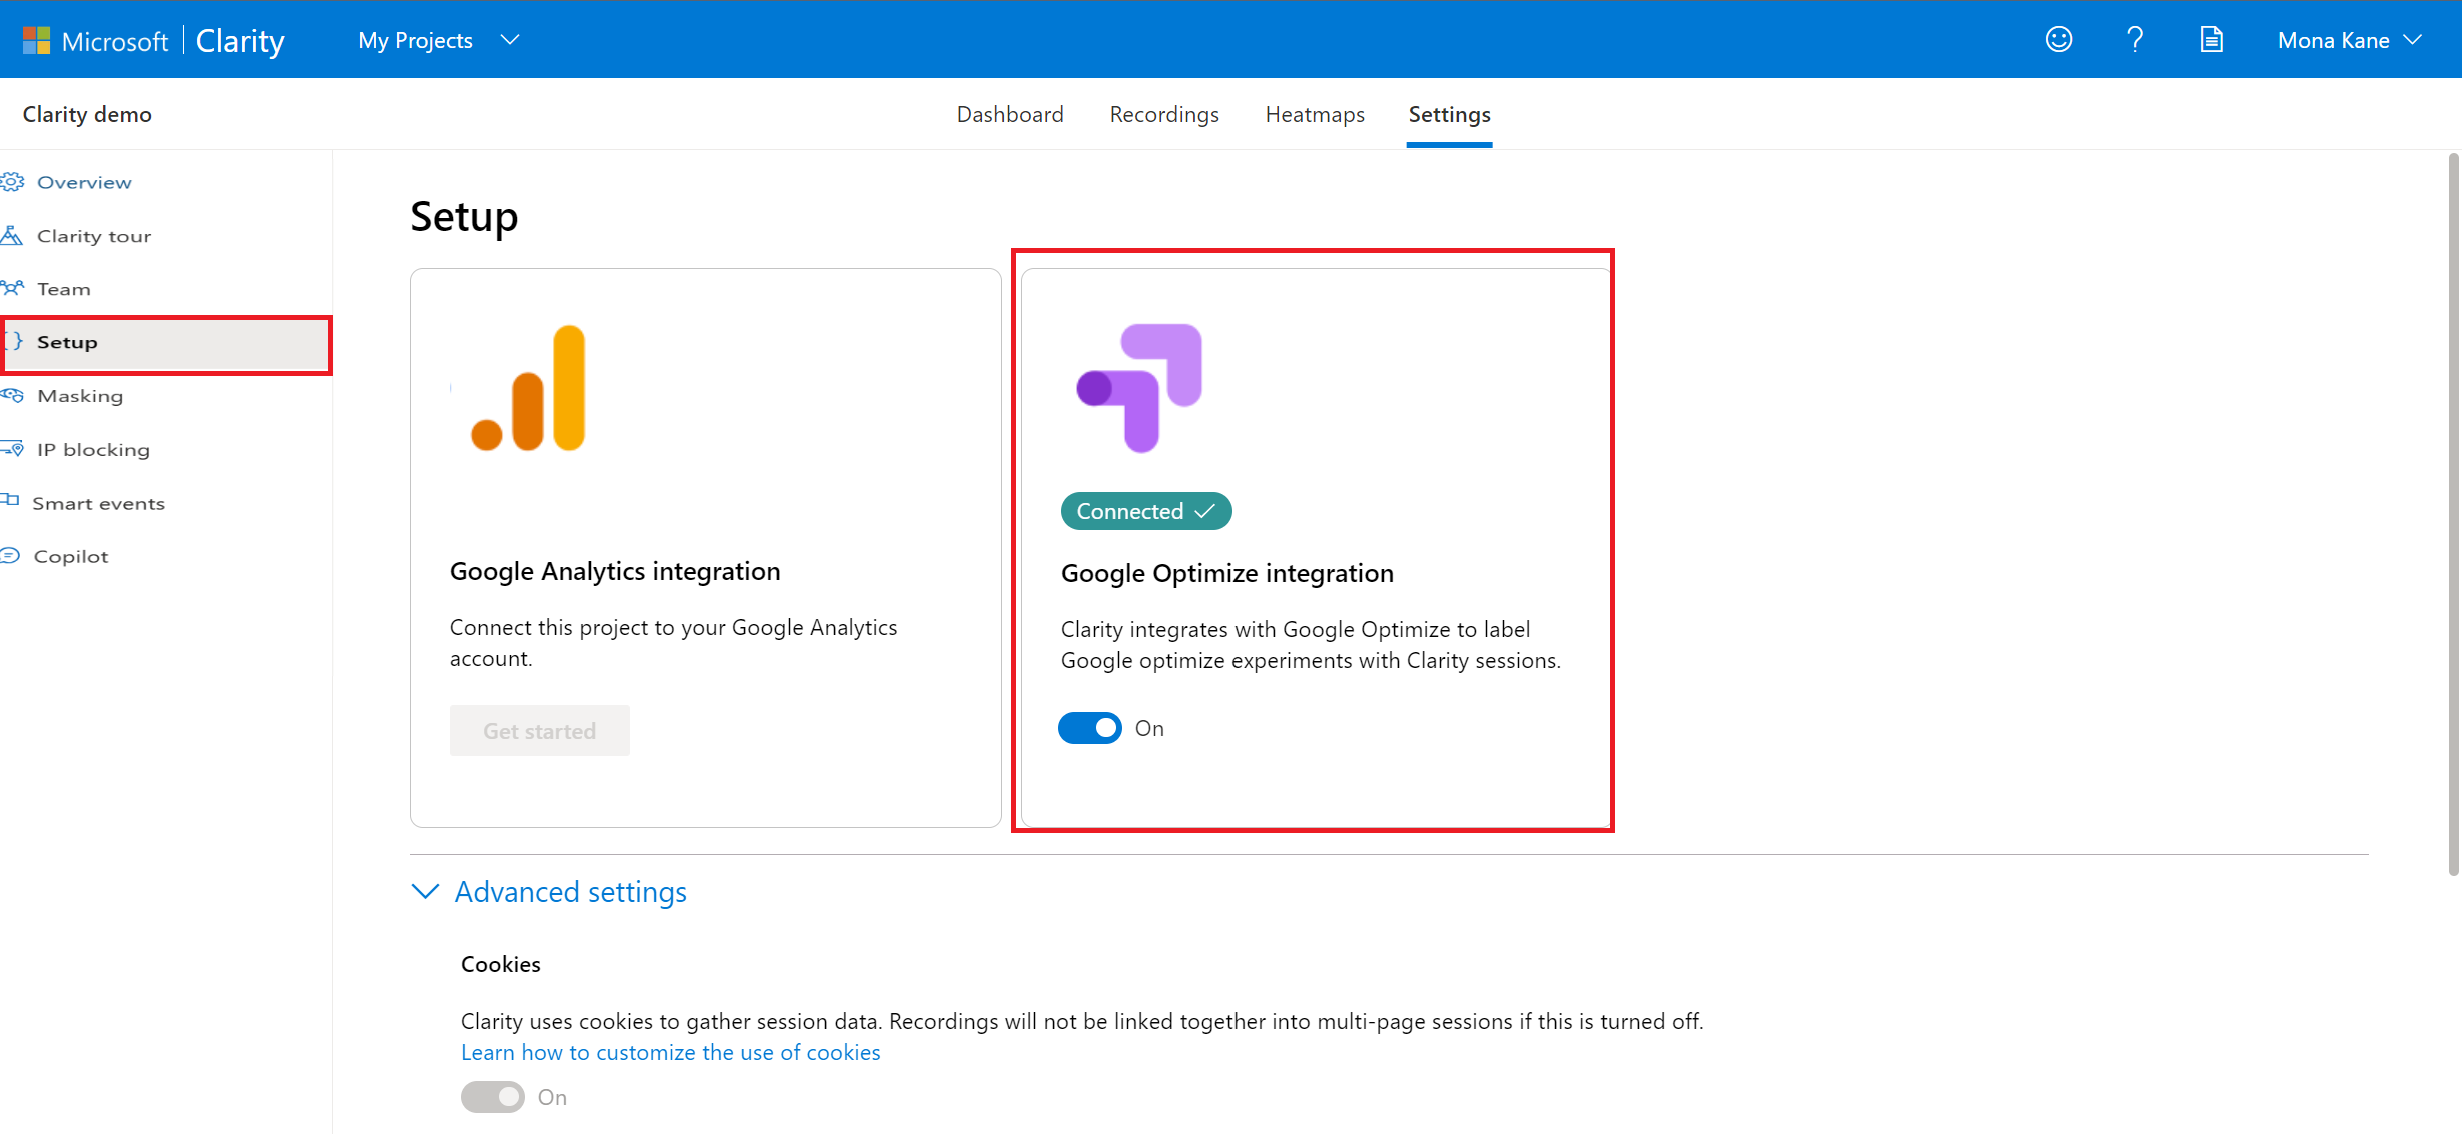2462x1134 pixels.
Task: Open the documentation page icon
Action: click(2211, 40)
